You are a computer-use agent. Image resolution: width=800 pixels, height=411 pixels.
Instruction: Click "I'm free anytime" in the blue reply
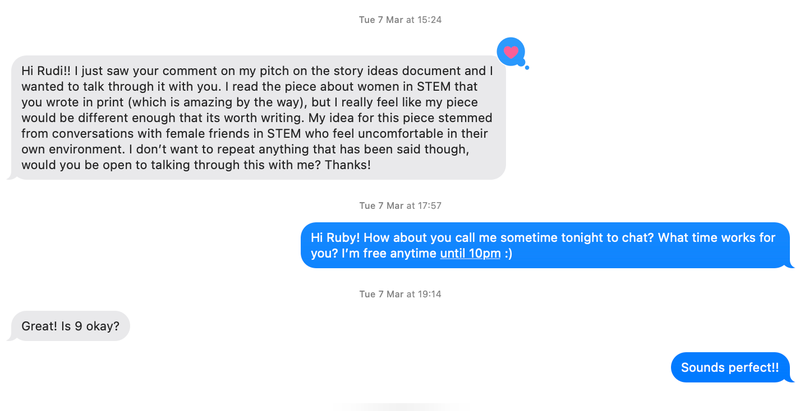[x=374, y=254]
